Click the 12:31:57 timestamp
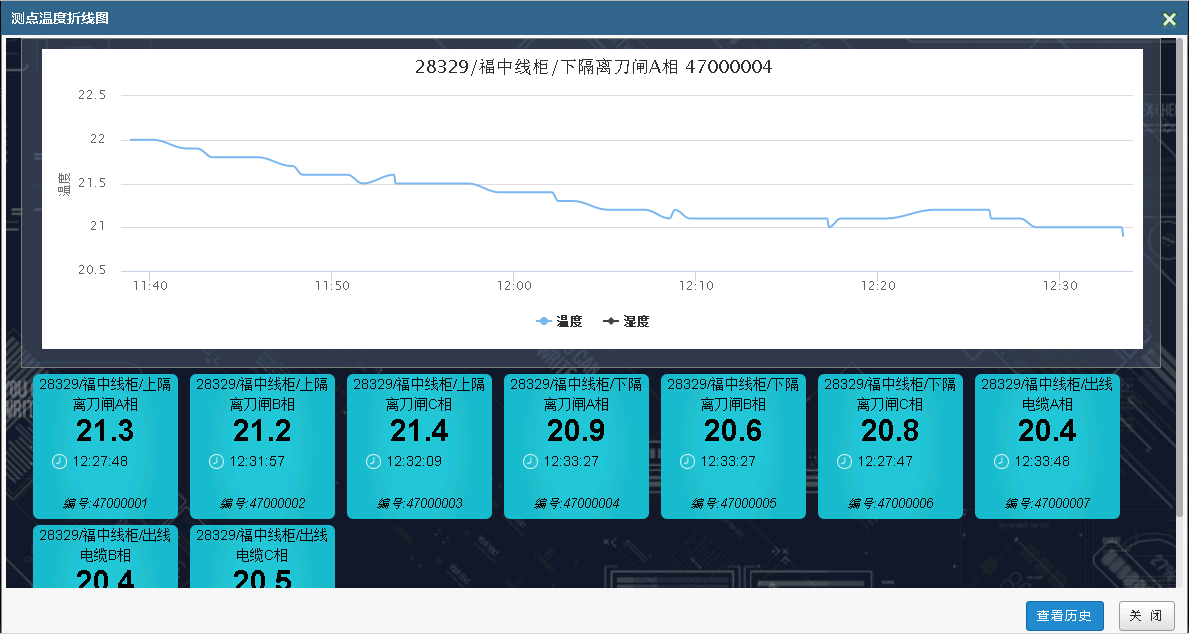 (x=257, y=461)
